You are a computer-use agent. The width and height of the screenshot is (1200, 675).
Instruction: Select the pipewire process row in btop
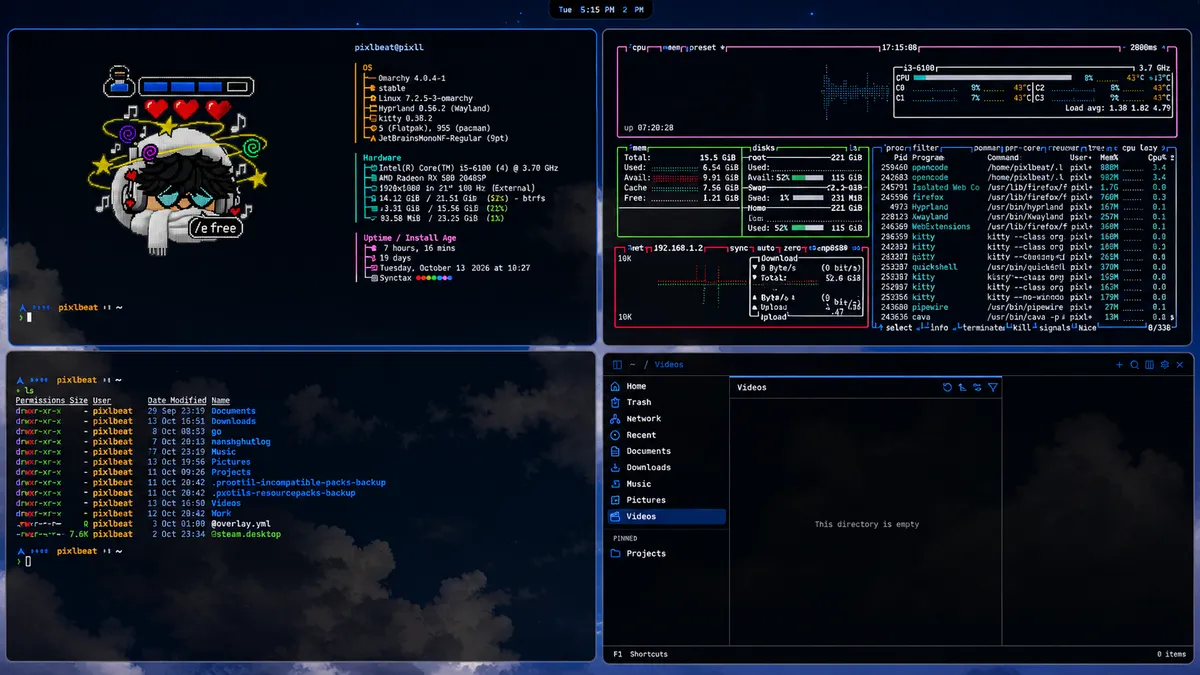click(1025, 307)
